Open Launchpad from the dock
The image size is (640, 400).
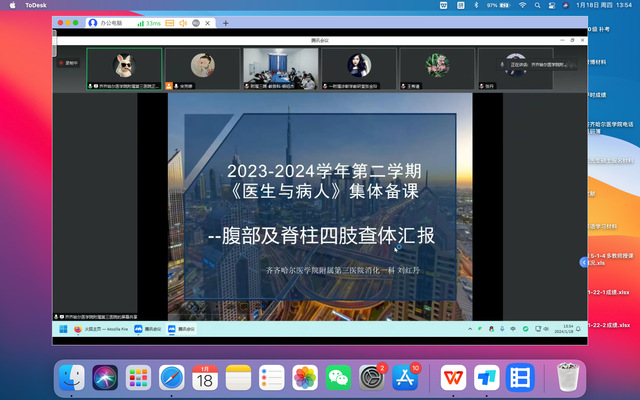pos(138,378)
